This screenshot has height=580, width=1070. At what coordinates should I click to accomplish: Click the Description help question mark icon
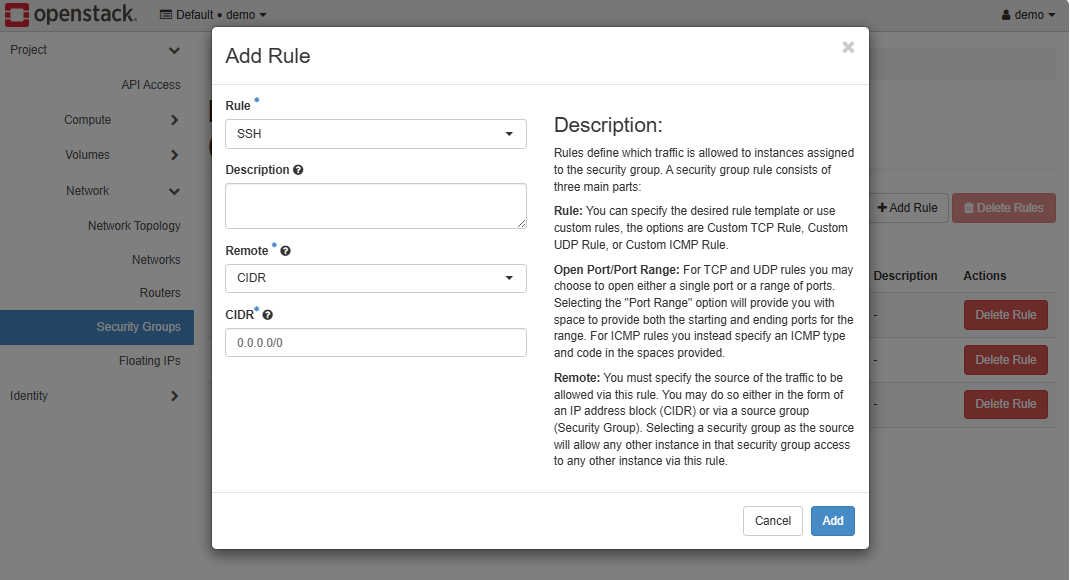click(298, 170)
